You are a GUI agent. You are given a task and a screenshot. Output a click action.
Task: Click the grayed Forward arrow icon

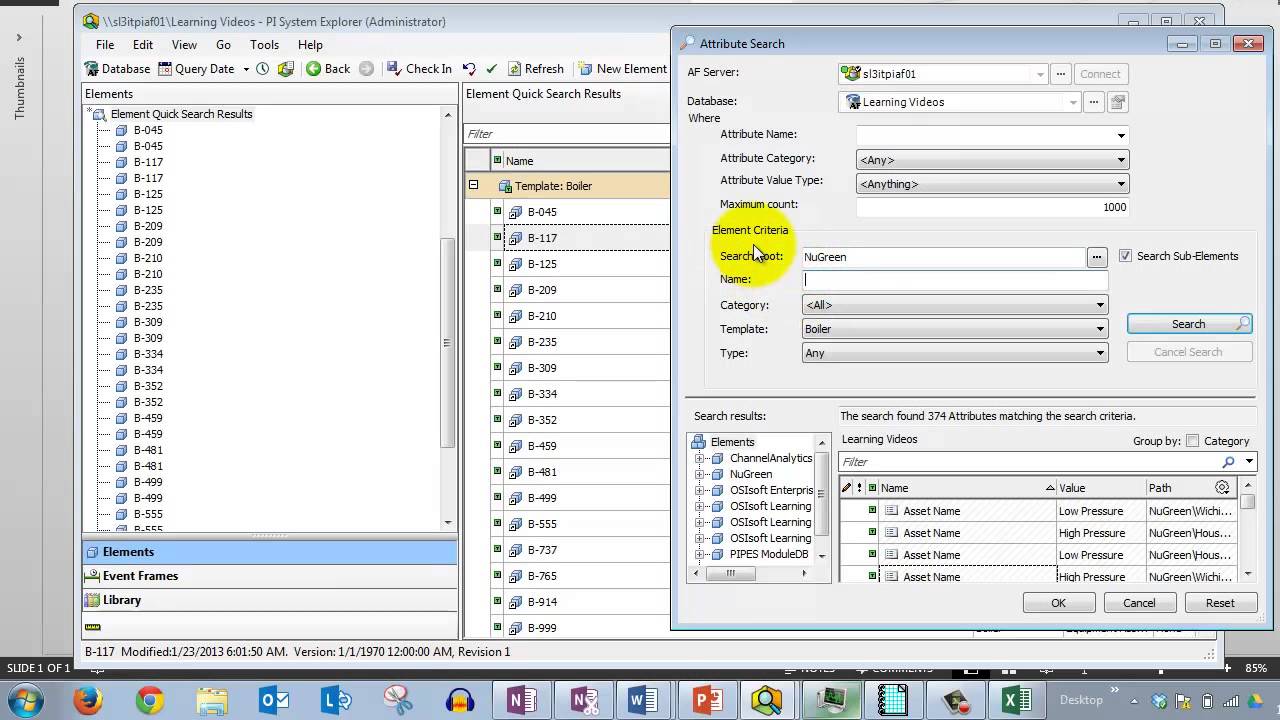coord(366,69)
